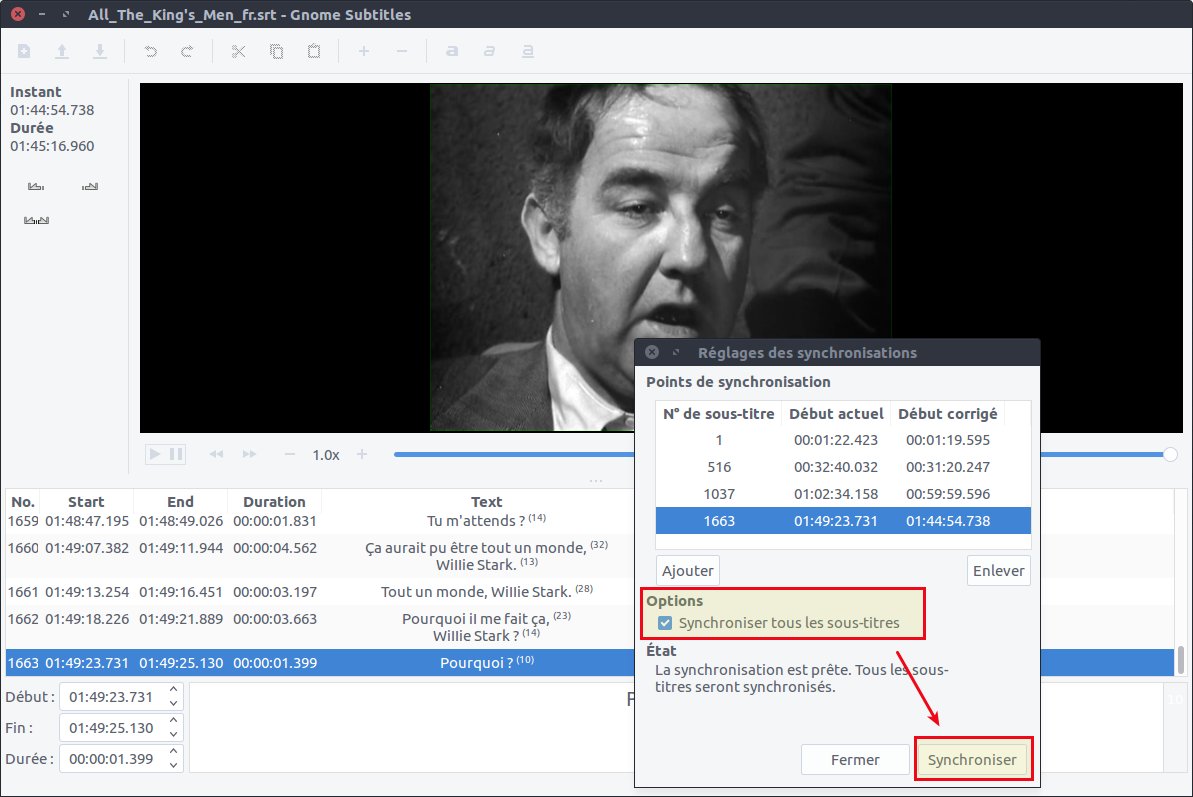Click the Redo toolbar icon
Screen dimensions: 1193x797
(187, 51)
